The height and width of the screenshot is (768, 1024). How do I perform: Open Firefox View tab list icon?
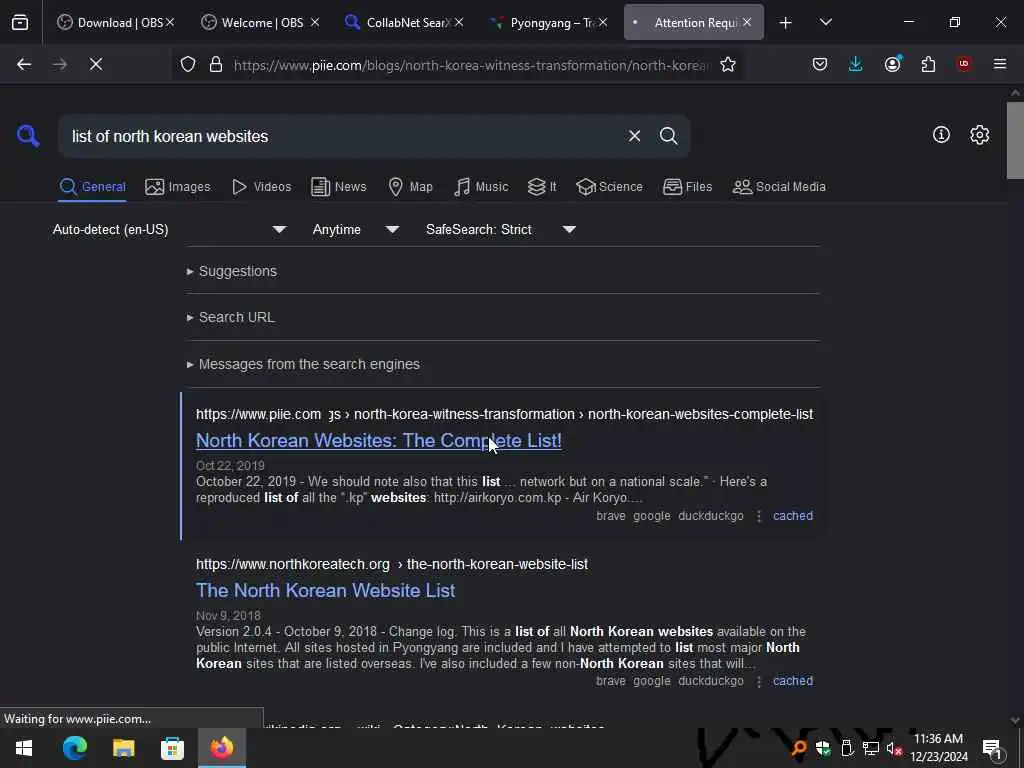(20, 23)
